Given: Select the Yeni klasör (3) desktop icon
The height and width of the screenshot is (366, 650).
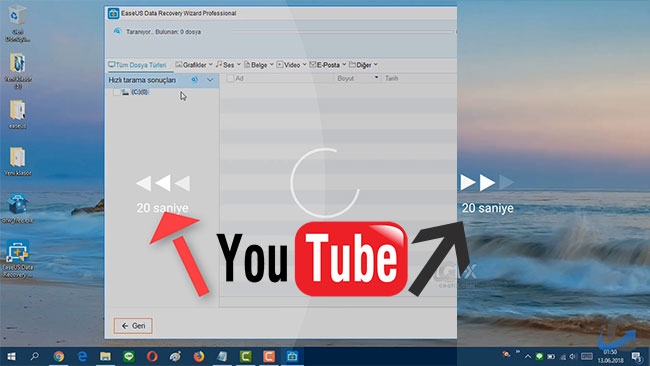Looking at the screenshot, I should (17, 70).
